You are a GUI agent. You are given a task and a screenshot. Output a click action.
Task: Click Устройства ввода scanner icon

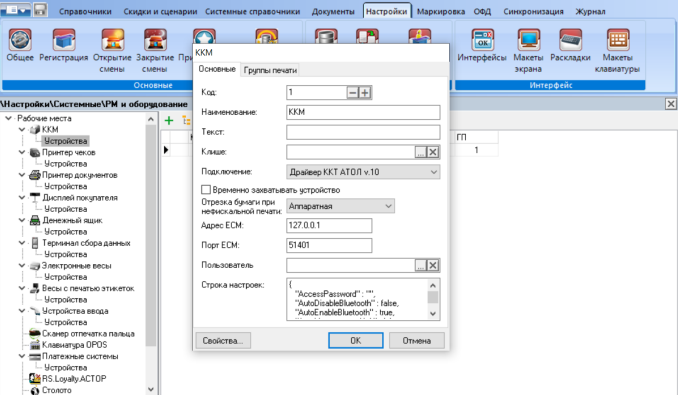(x=35, y=311)
